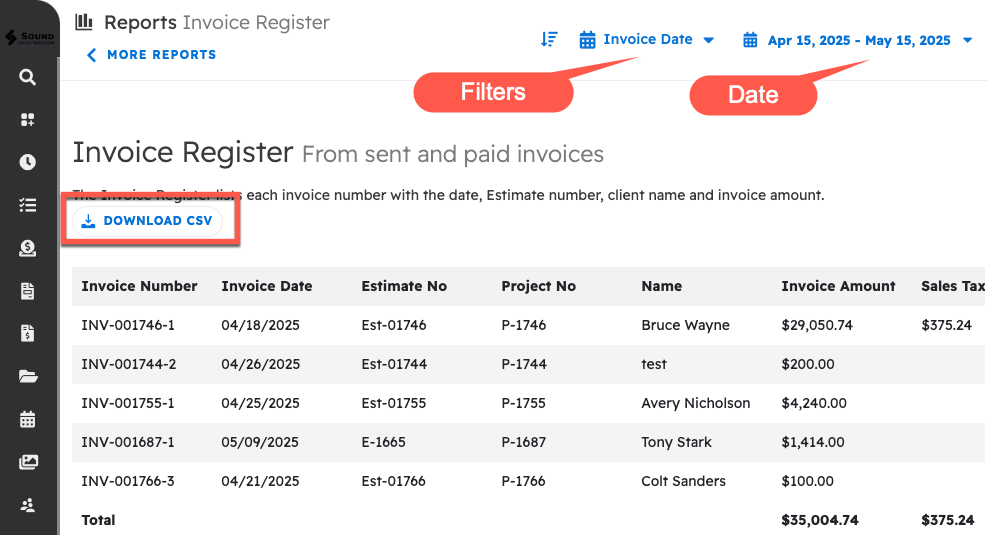Open the calendar icon in sidebar

(x=28, y=420)
